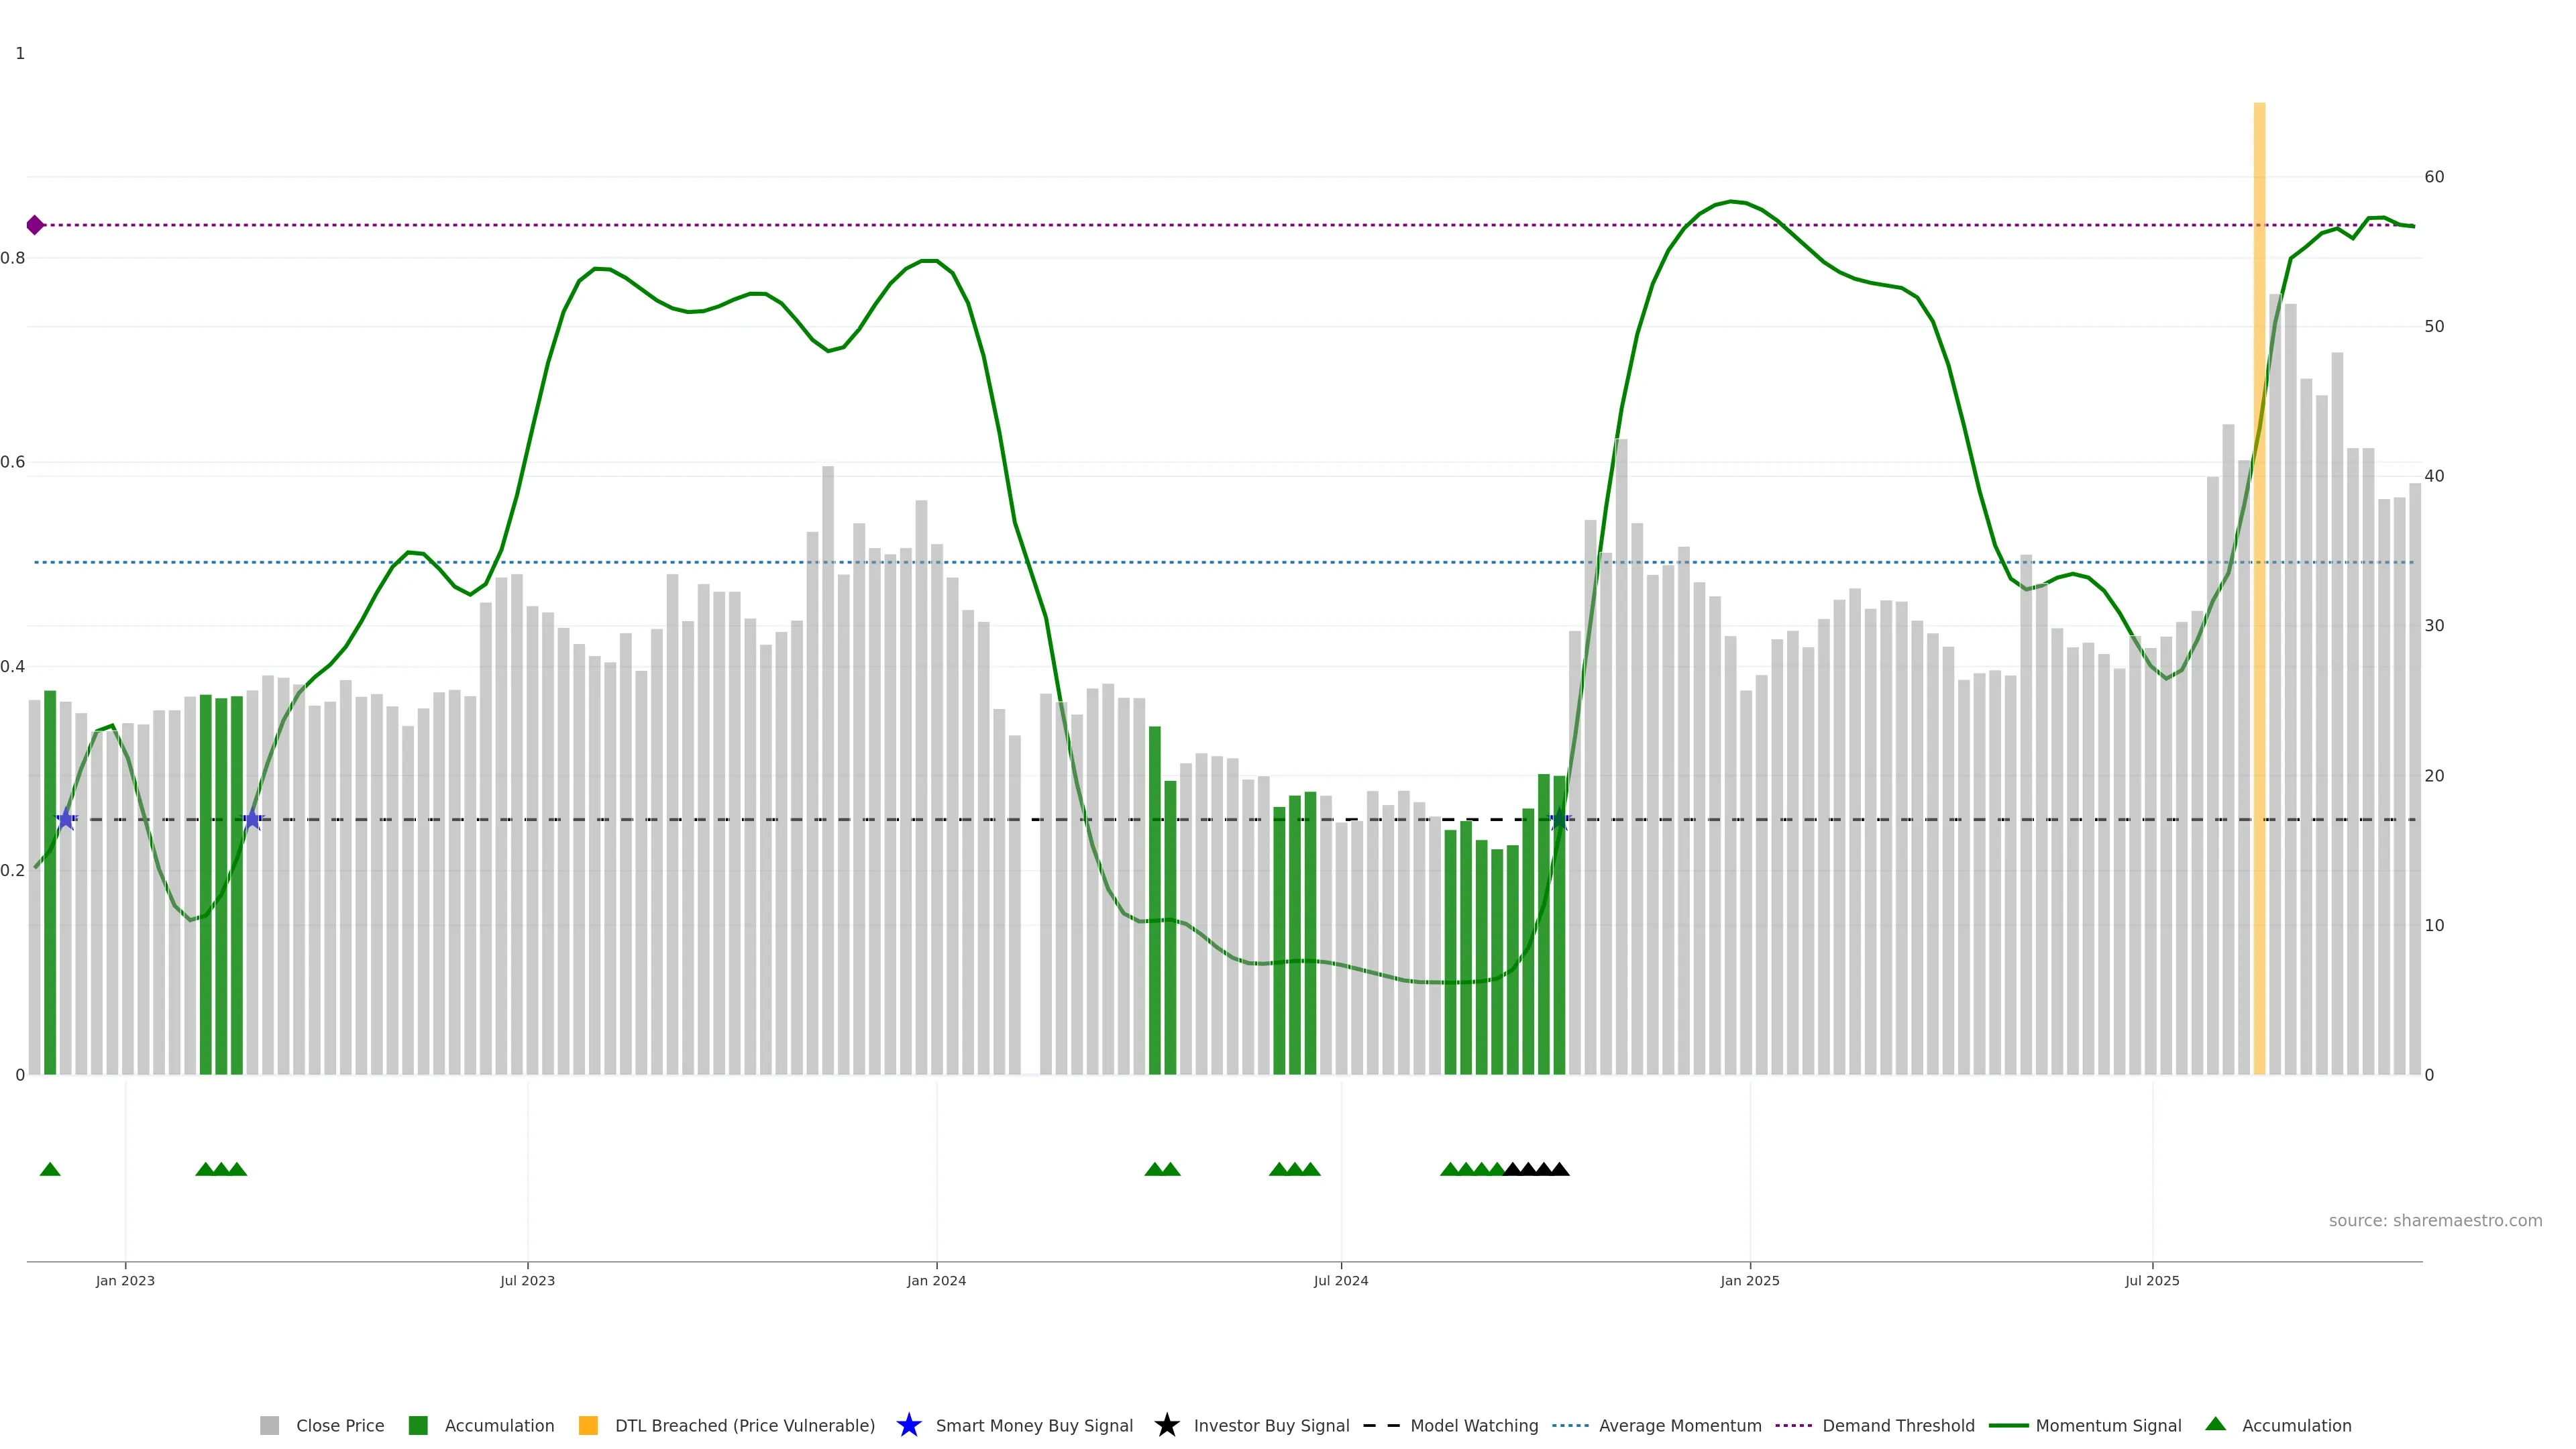Click the leftmost green accumulation triangle

(50, 1169)
